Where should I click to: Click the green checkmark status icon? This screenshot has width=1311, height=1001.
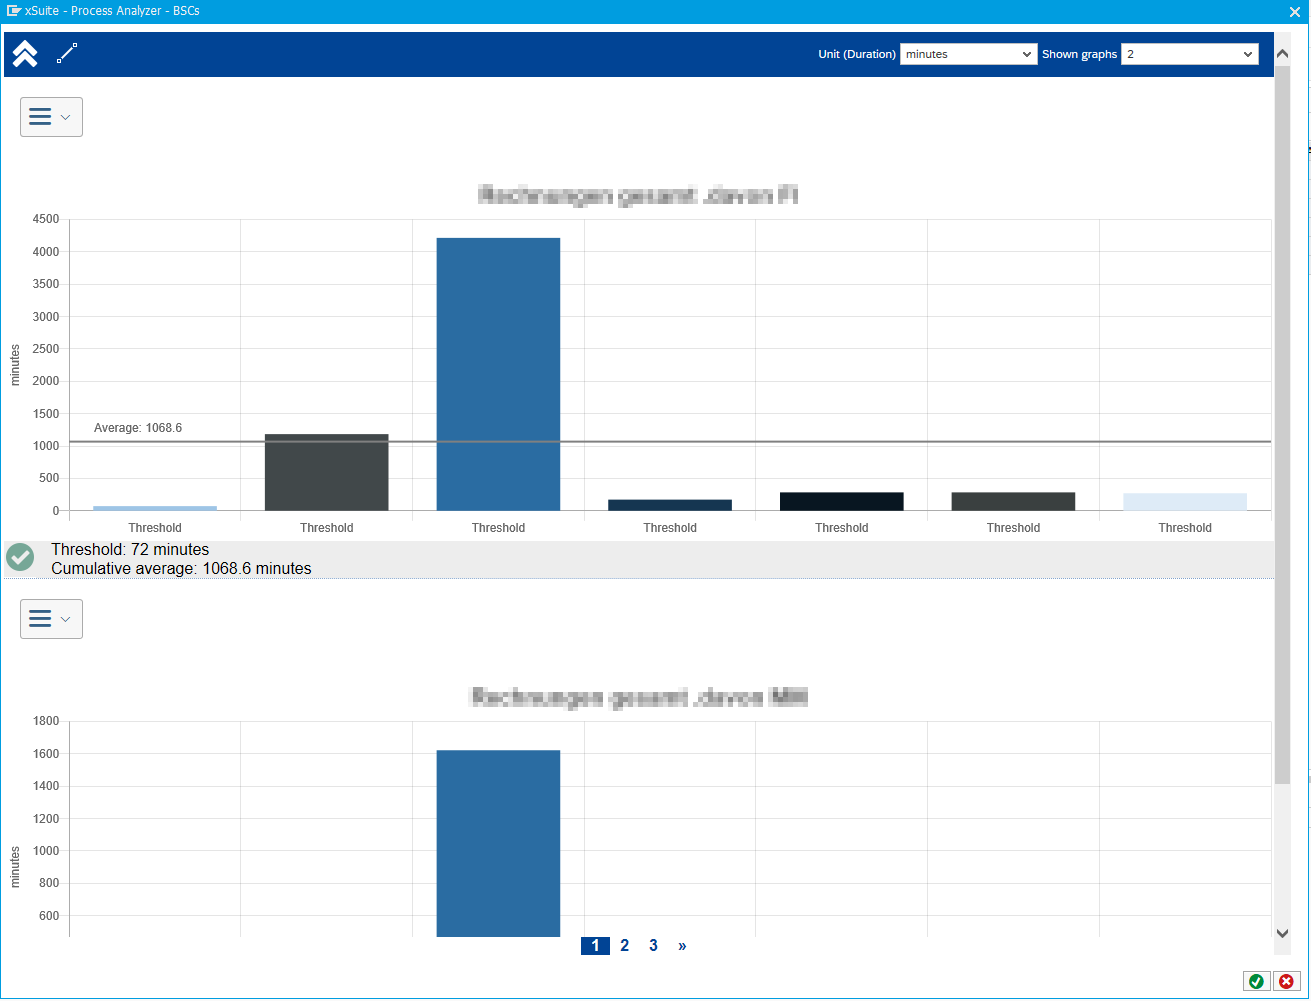click(x=20, y=558)
